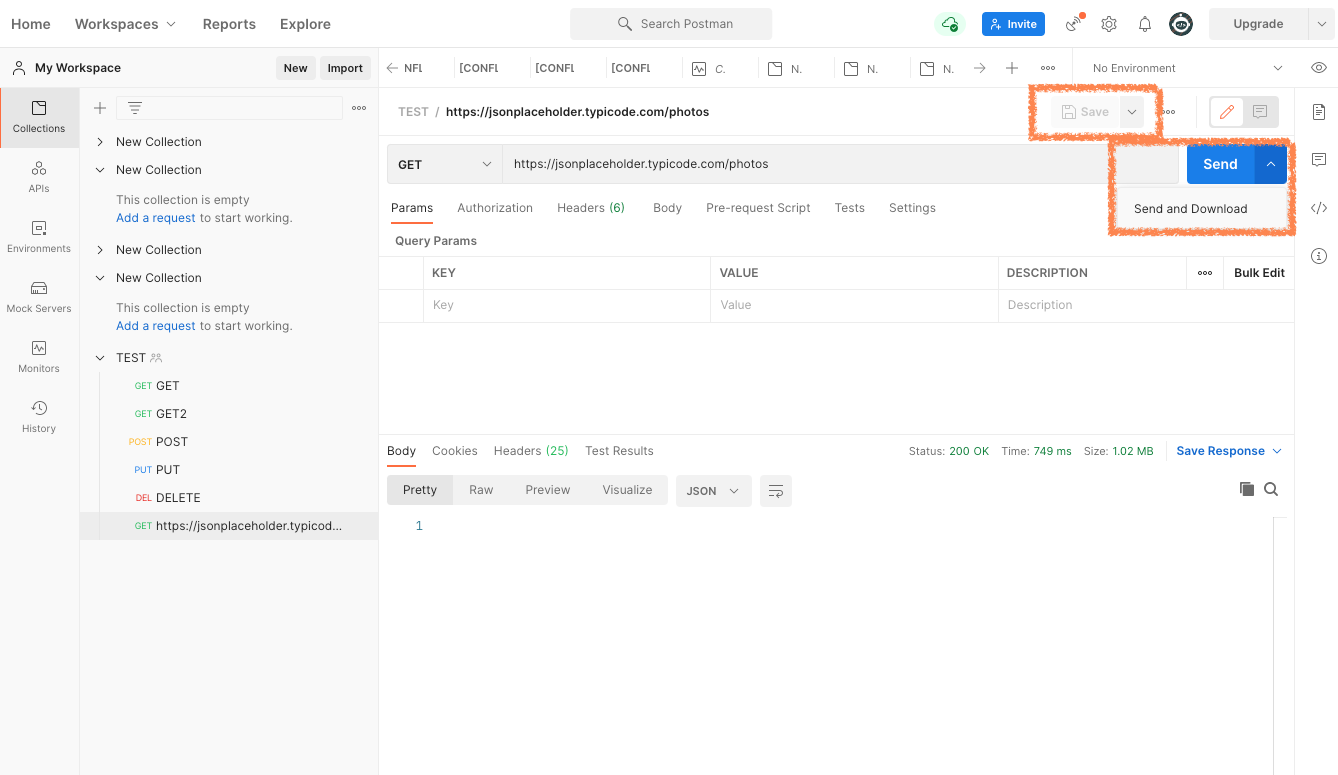Open the new tab plus icon
The image size is (1338, 775).
(x=1012, y=68)
